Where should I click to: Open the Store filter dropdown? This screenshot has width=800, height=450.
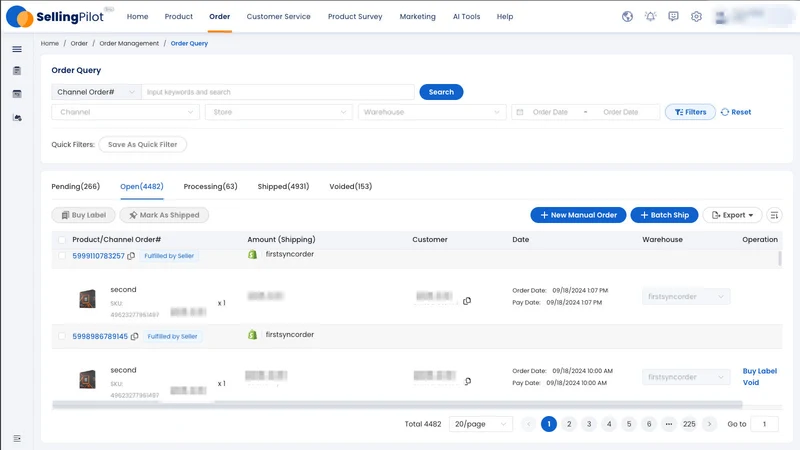click(279, 112)
